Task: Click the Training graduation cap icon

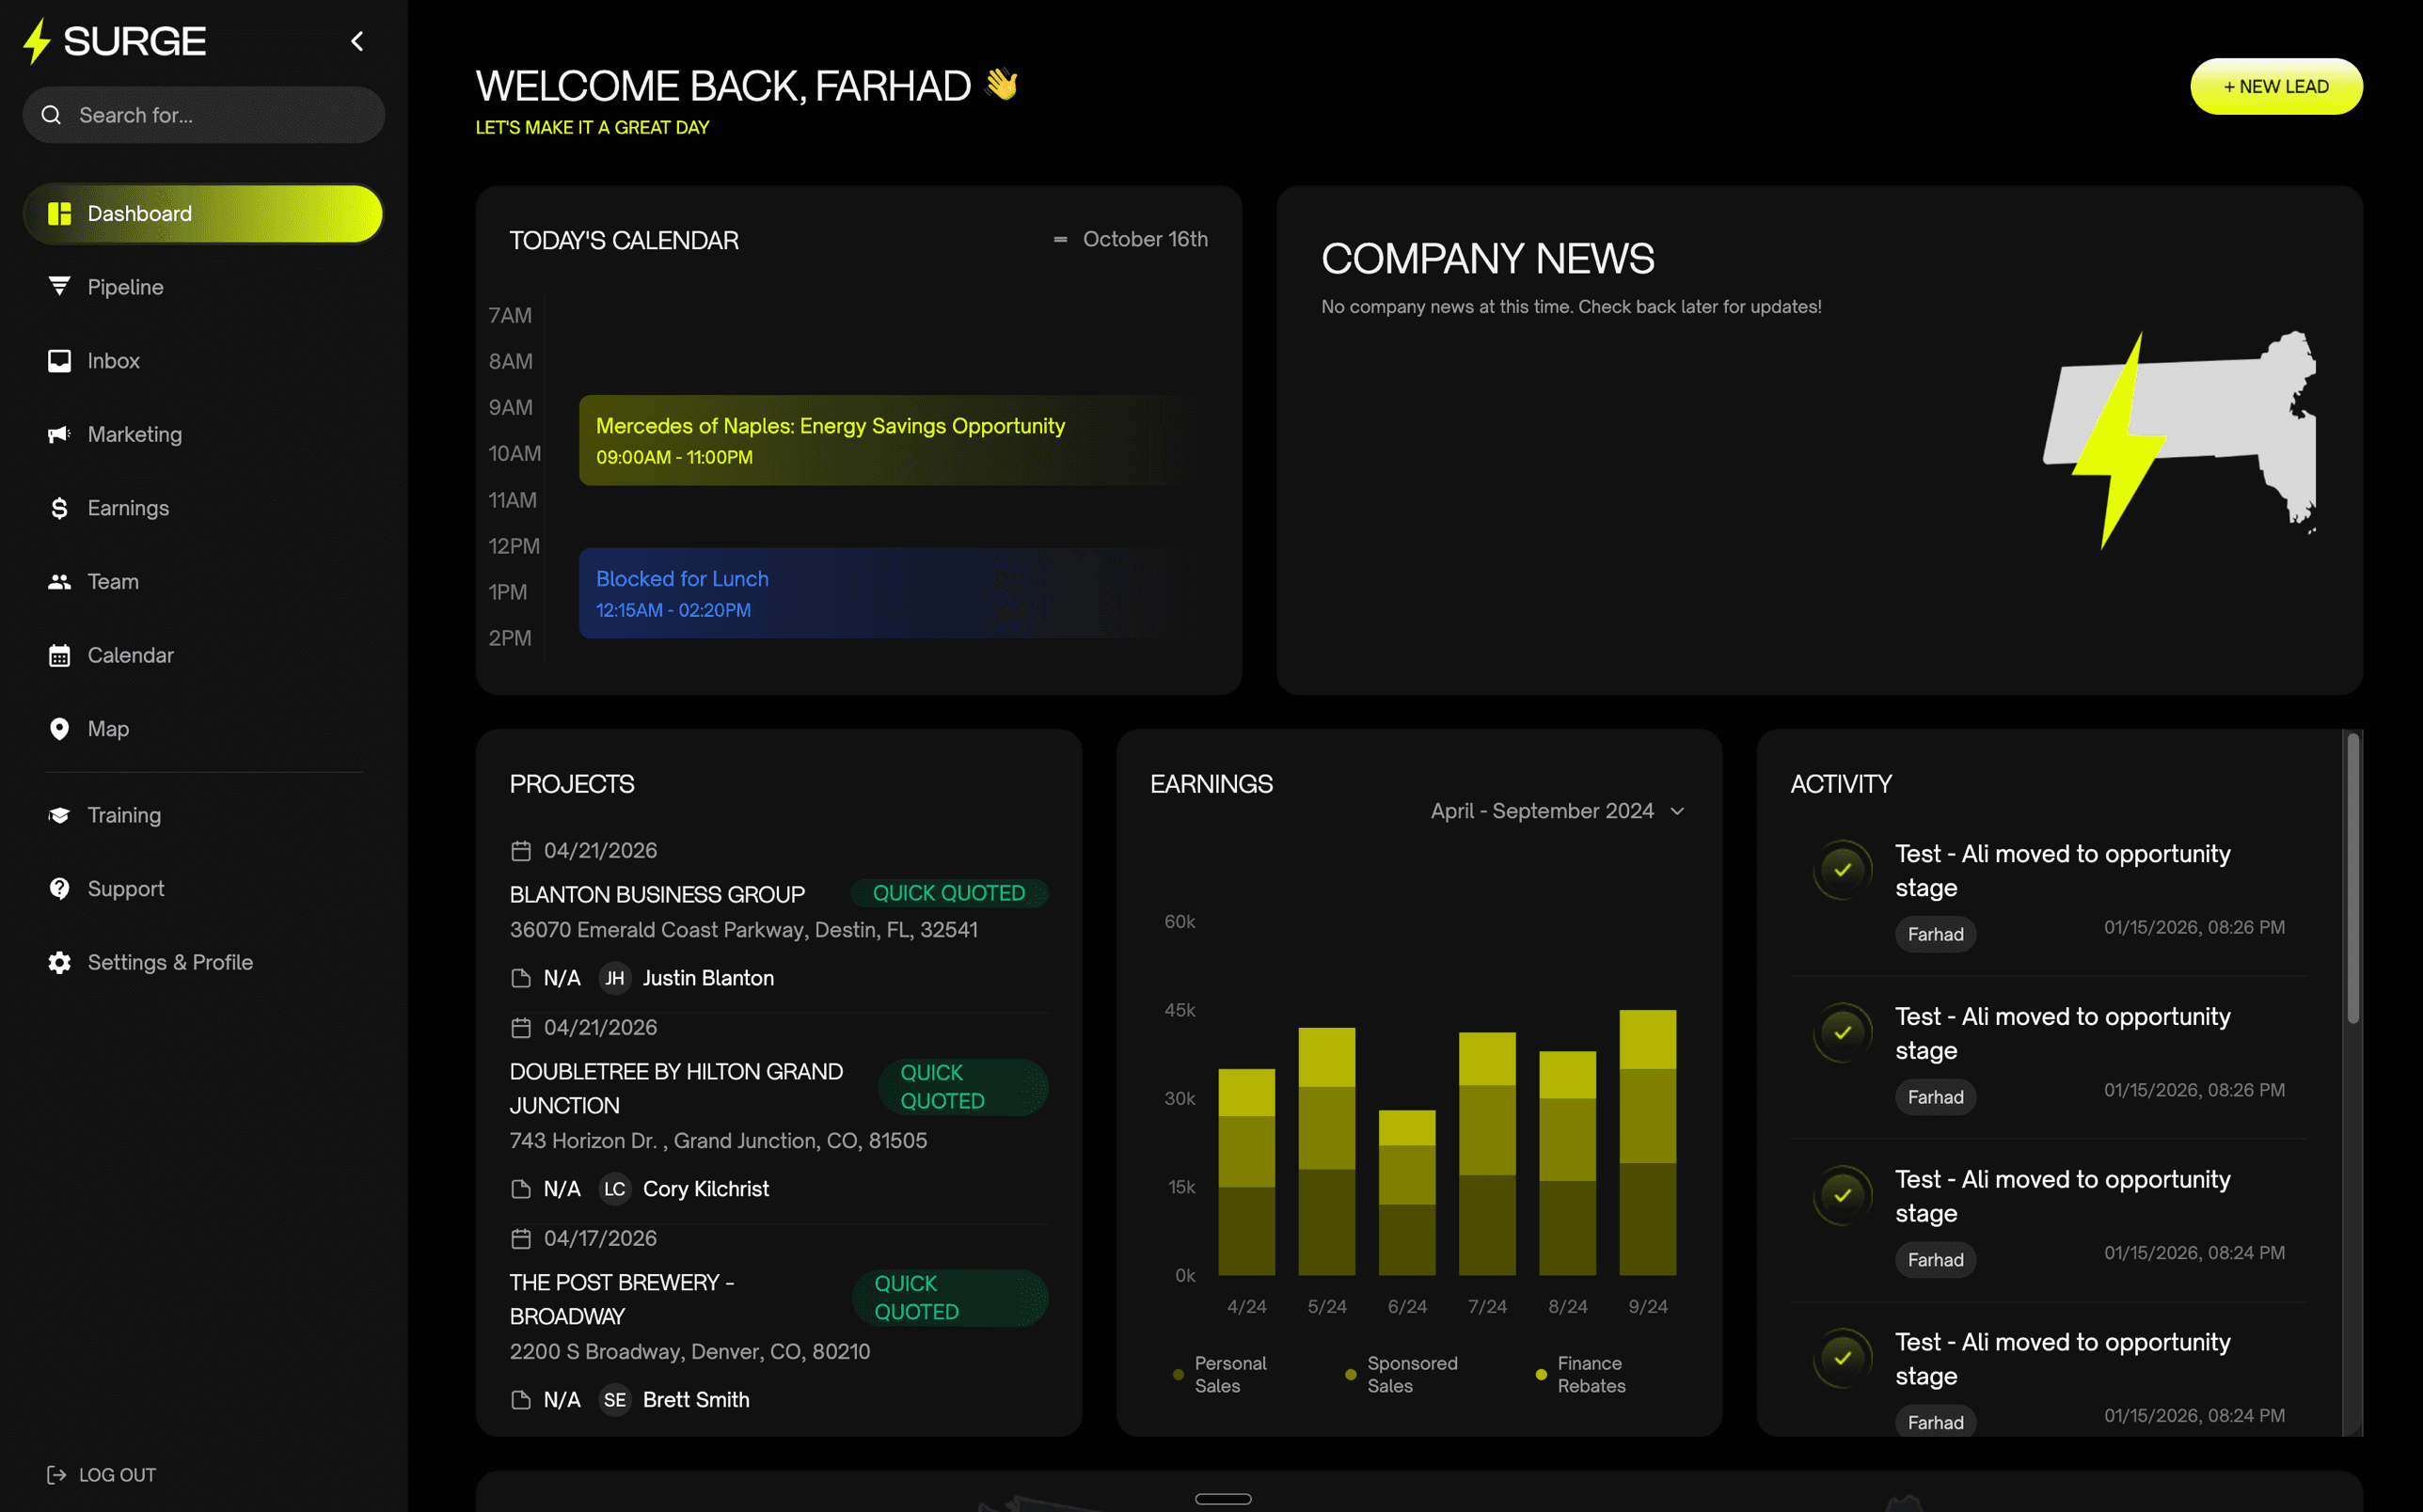Action: coord(59,815)
